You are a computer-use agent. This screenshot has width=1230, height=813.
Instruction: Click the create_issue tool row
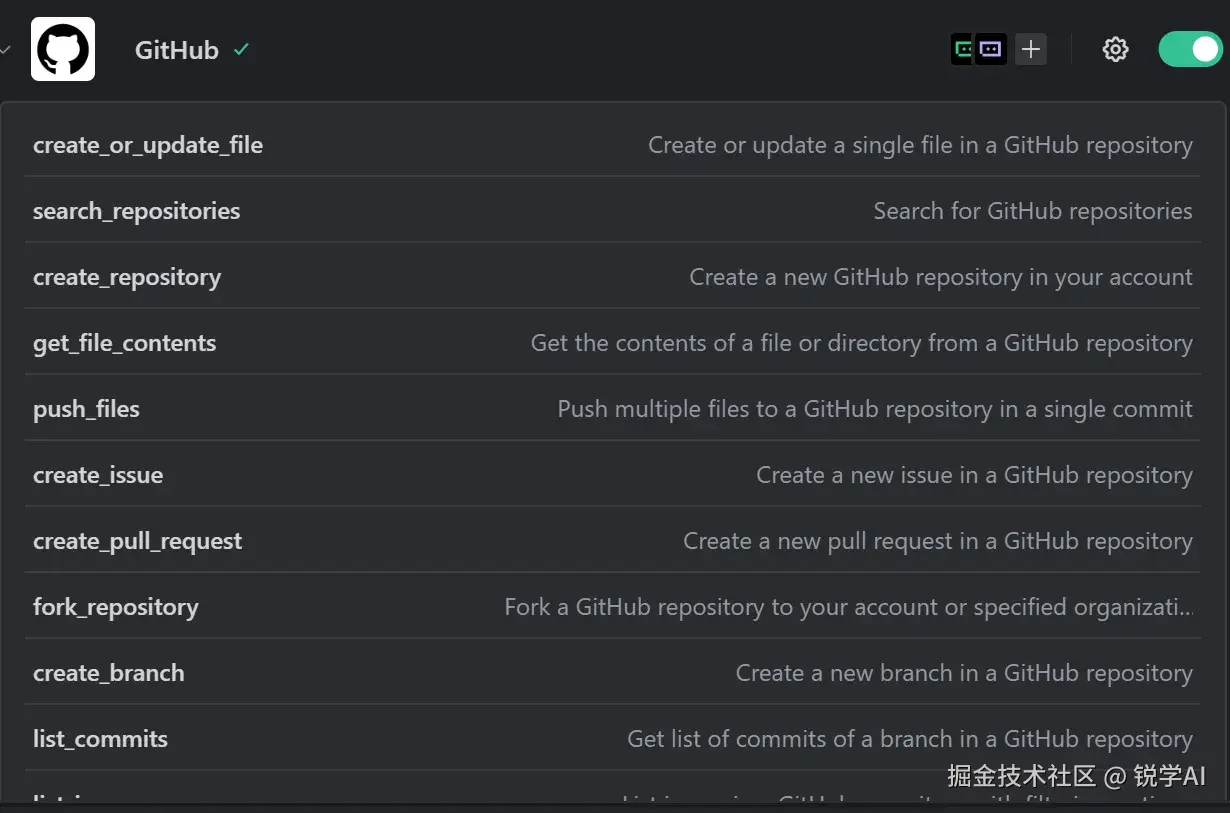point(98,475)
